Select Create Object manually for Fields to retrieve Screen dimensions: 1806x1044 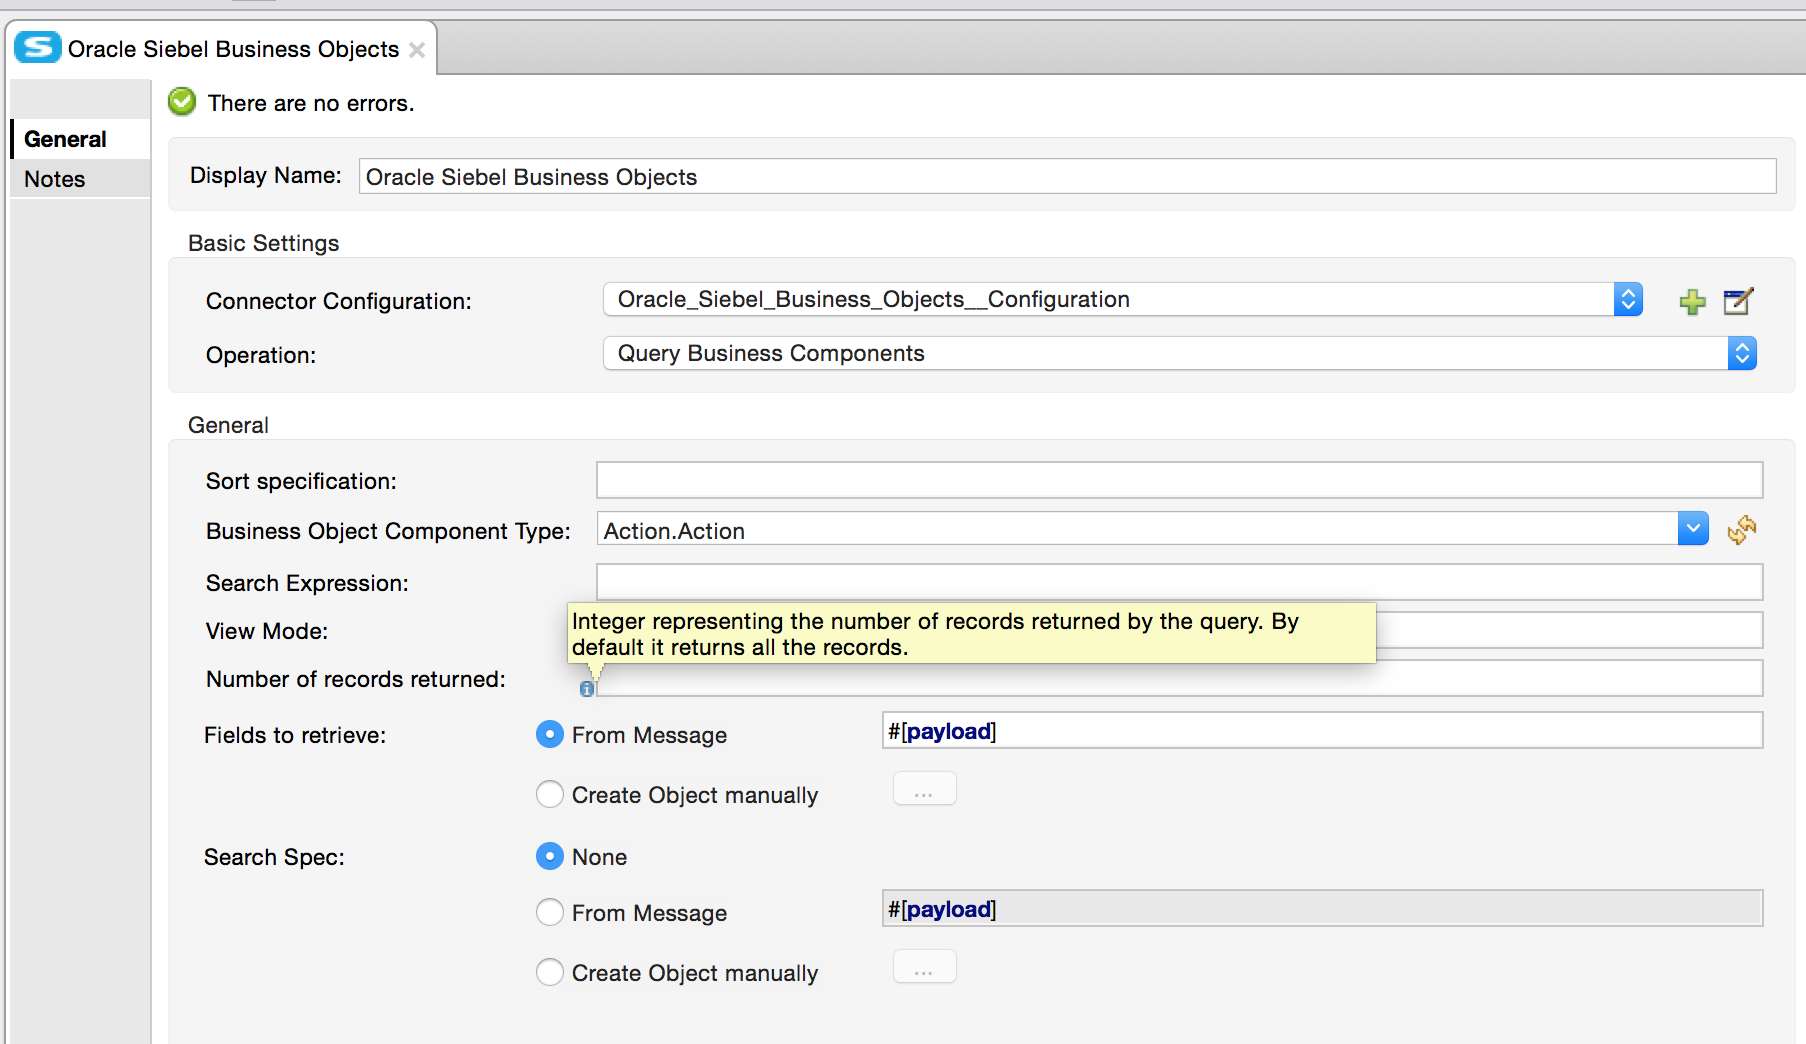[x=550, y=794]
